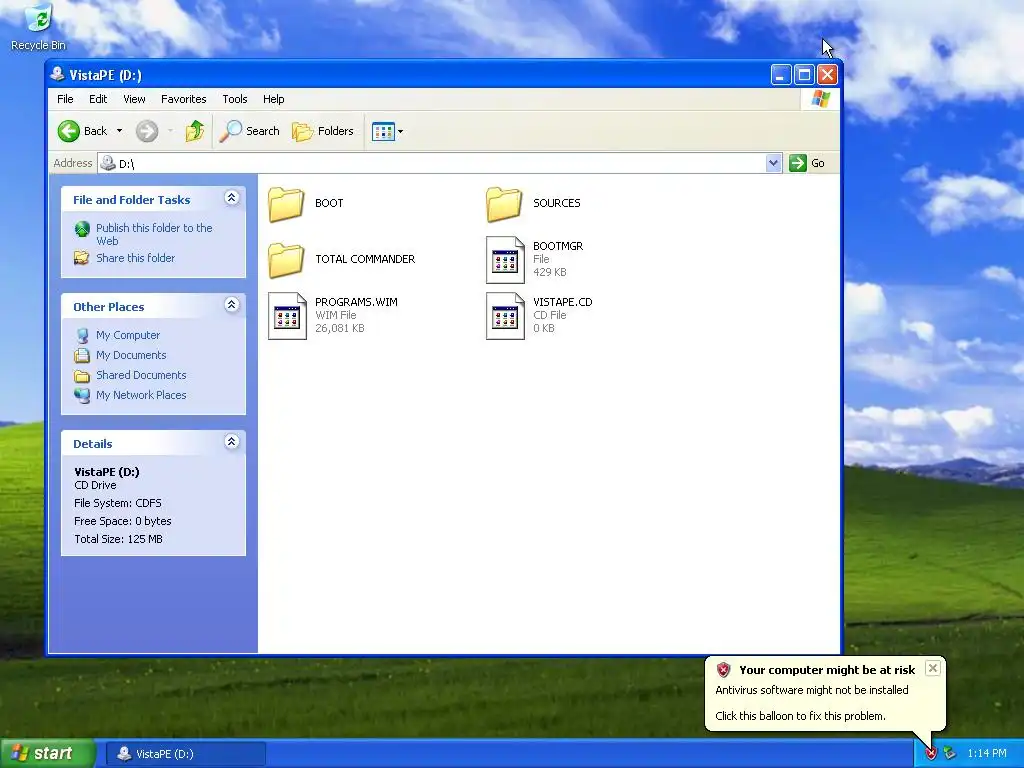Collapse the File and Folder Tasks panel
Image resolution: width=1024 pixels, height=768 pixels.
(x=231, y=198)
